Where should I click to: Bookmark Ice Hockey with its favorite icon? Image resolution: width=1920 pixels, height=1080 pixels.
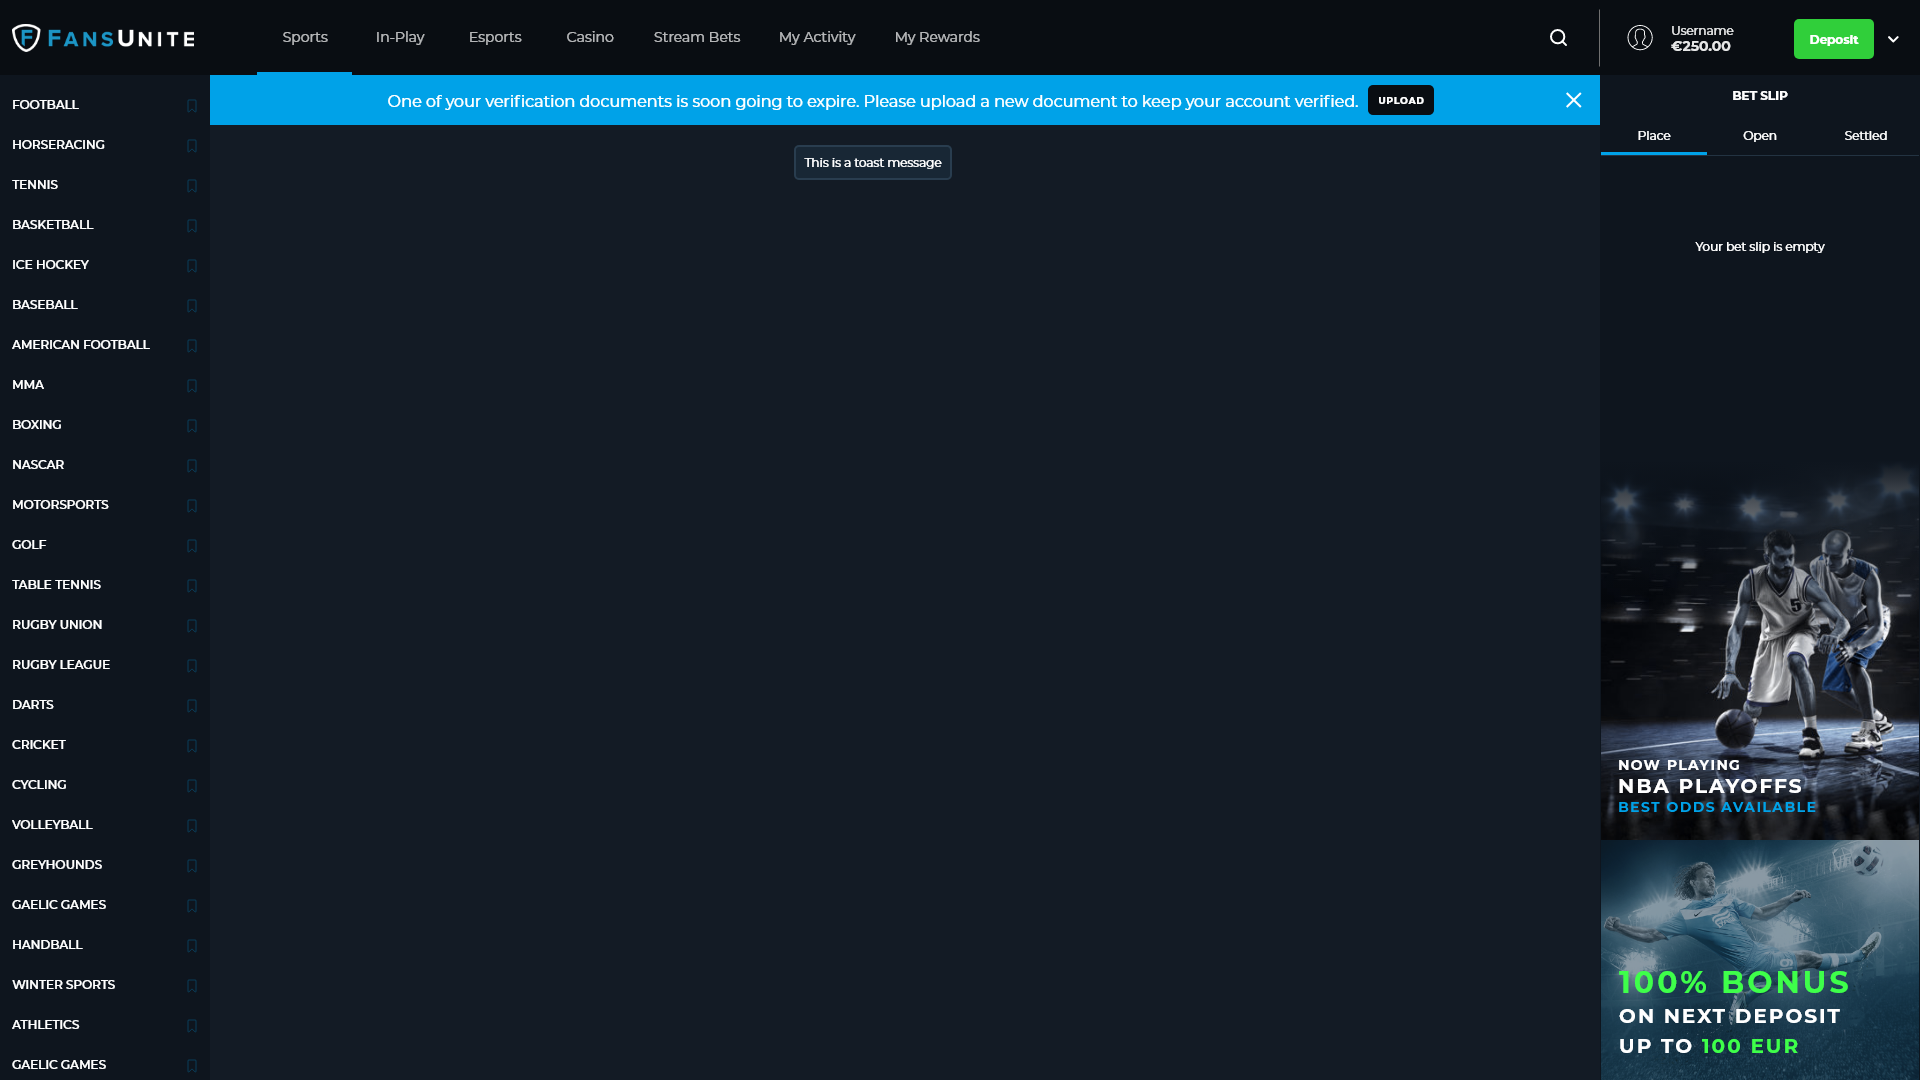(x=192, y=265)
